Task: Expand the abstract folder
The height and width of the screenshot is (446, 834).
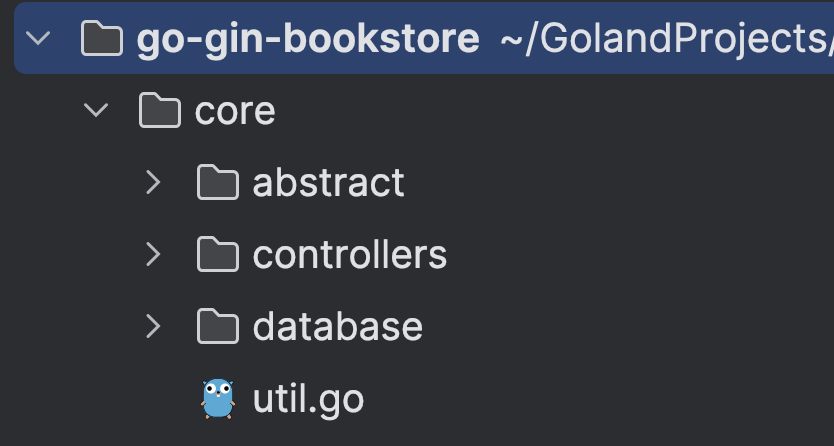Action: click(153, 182)
